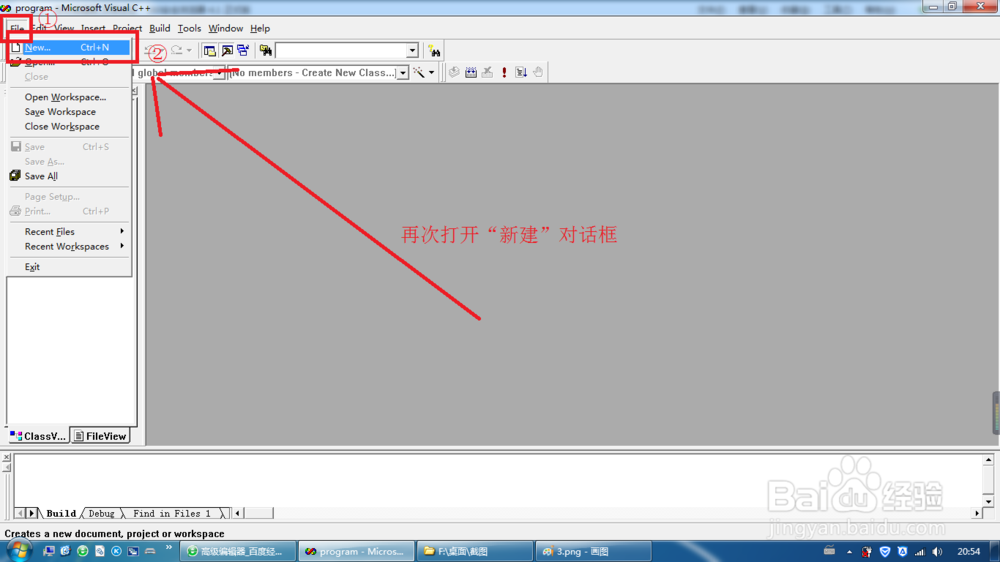Viewport: 1000px width, 562px height.
Task: Expand Recent Workspaces submenu
Action: pyautogui.click(x=69, y=246)
